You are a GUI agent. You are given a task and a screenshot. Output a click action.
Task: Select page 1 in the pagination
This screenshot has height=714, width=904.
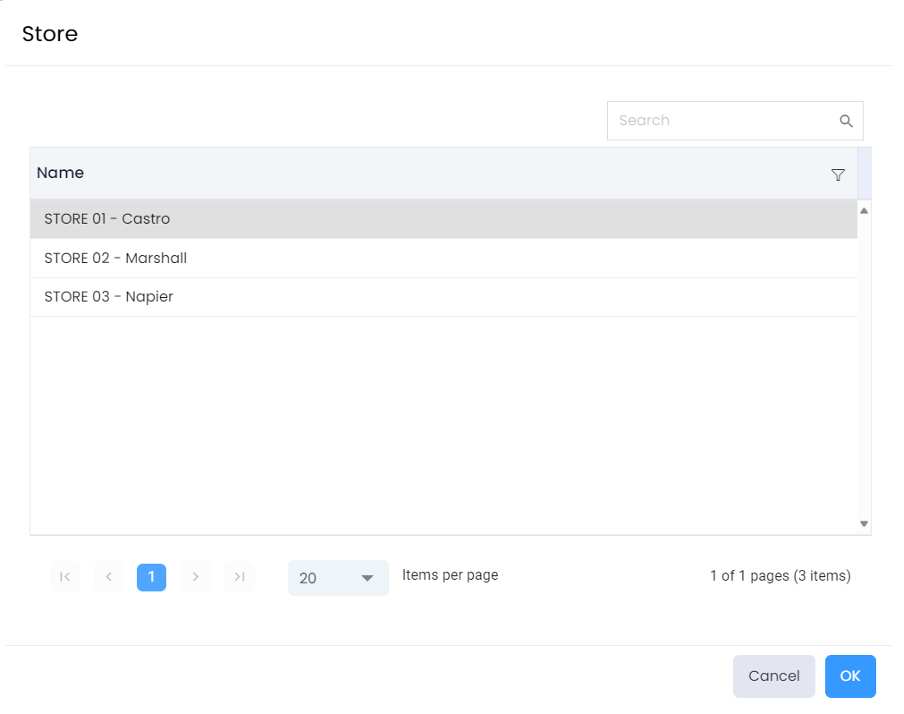point(151,577)
